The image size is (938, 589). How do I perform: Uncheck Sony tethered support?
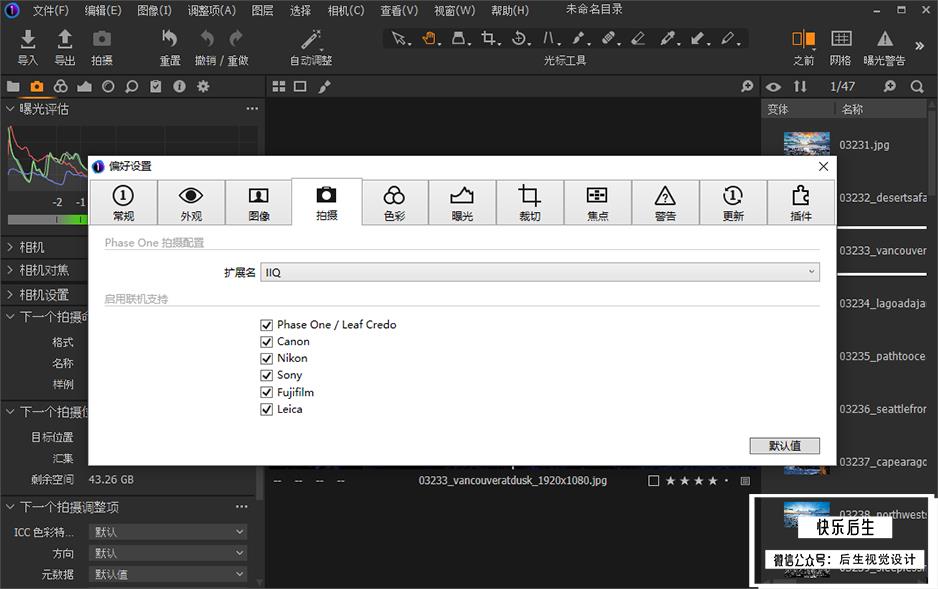pos(267,375)
